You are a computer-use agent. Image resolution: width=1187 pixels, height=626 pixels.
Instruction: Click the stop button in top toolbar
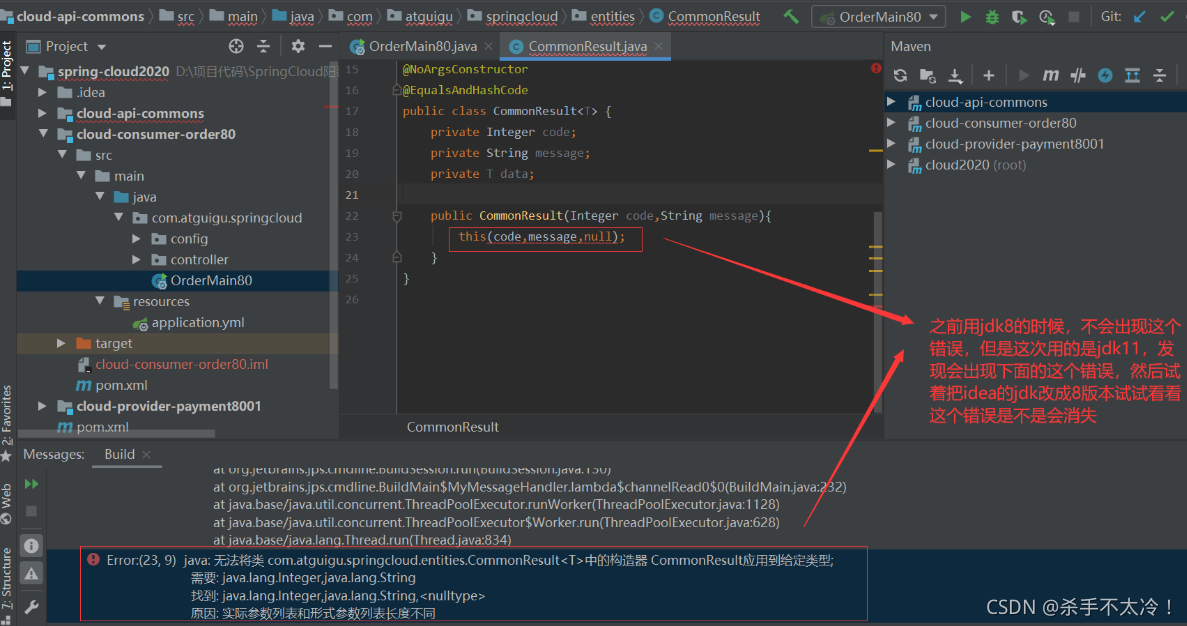[x=1073, y=16]
